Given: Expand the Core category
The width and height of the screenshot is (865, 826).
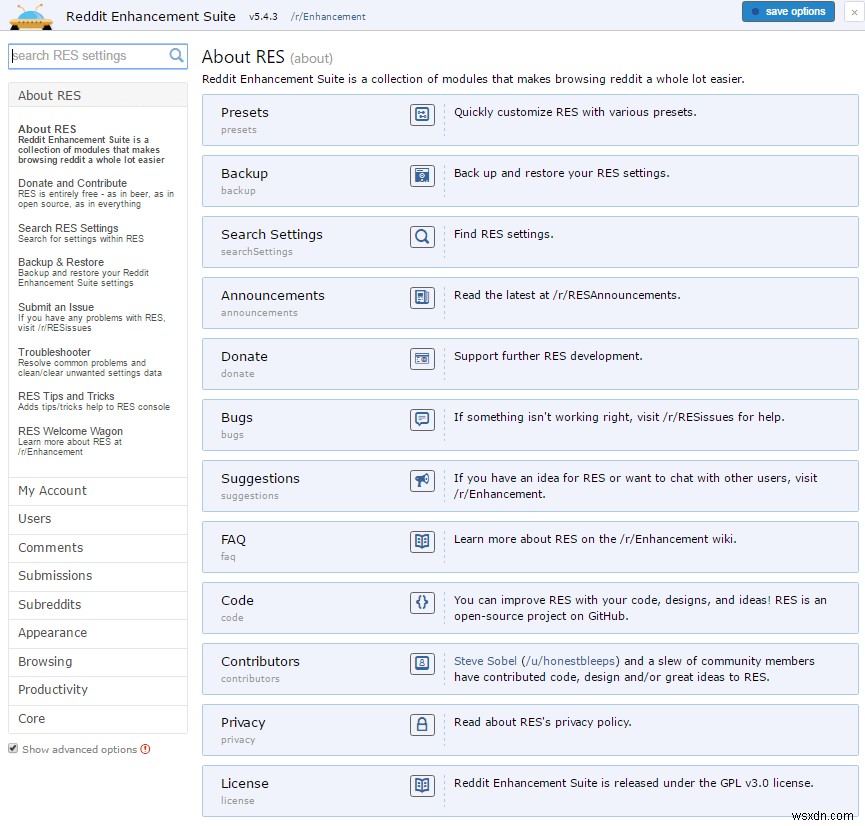Looking at the screenshot, I should coord(98,719).
